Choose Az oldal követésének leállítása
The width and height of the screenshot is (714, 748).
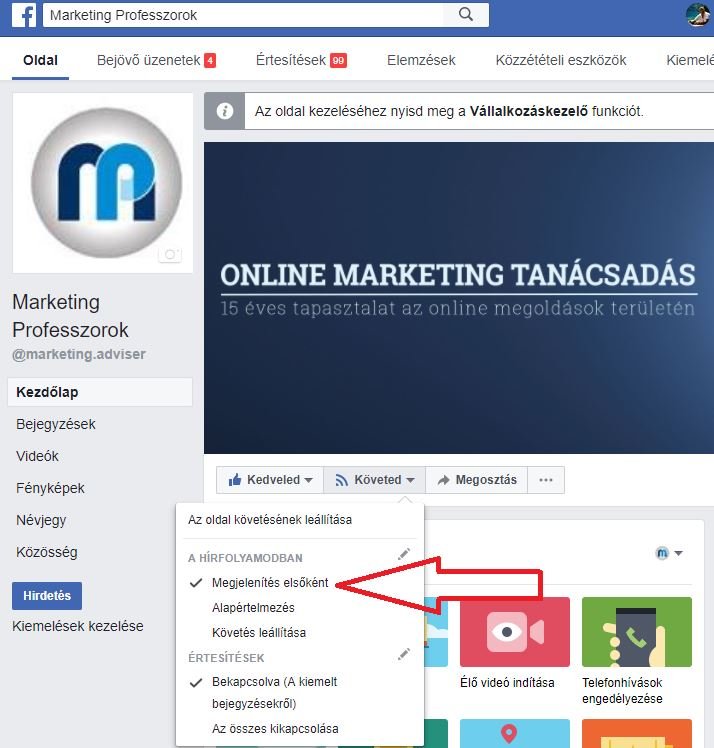(x=270, y=520)
